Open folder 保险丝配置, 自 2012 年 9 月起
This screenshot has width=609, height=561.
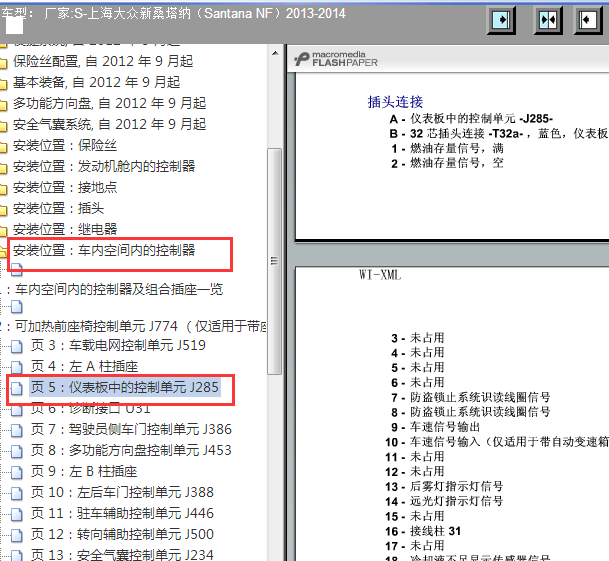coord(103,61)
